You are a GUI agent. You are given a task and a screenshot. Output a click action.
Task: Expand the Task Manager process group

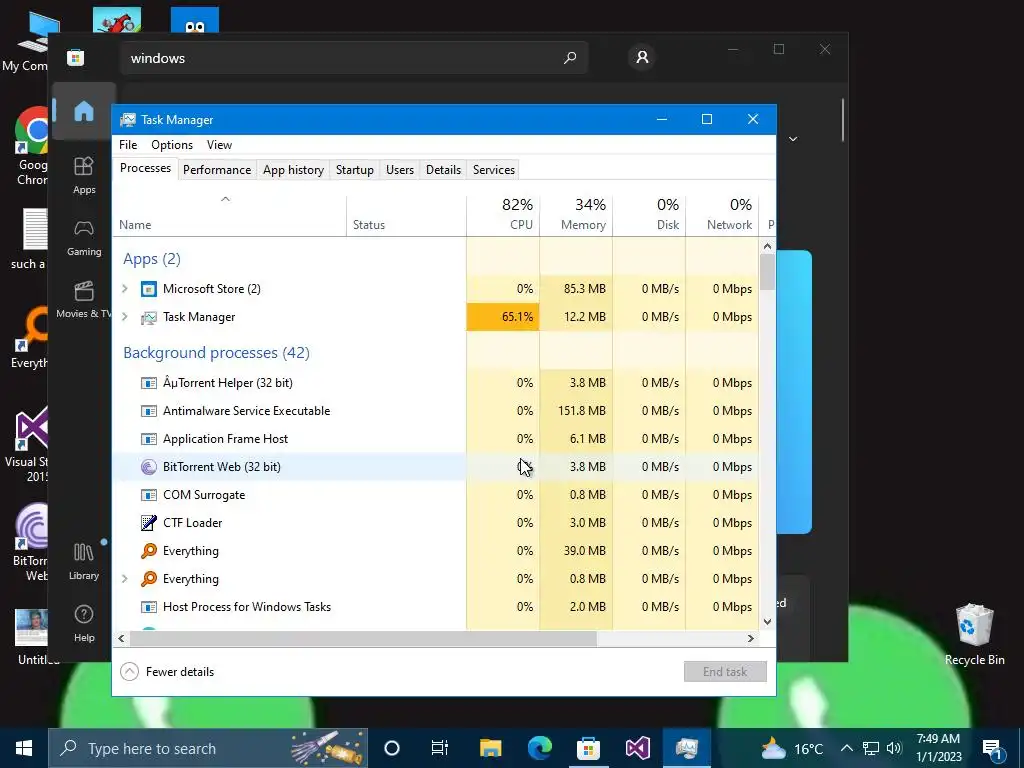[x=125, y=317]
